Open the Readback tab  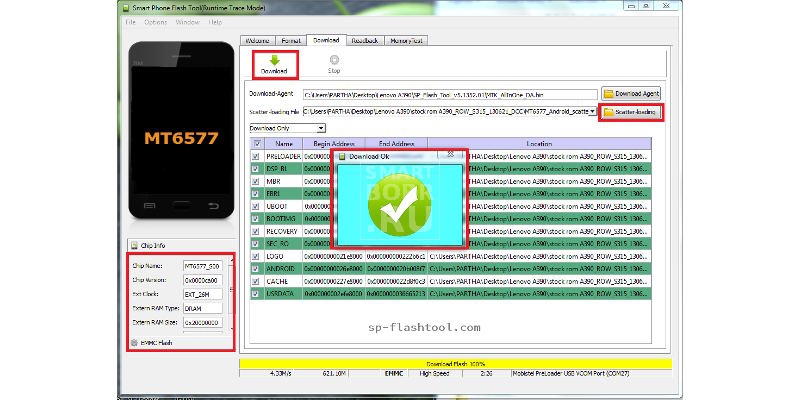[x=365, y=40]
